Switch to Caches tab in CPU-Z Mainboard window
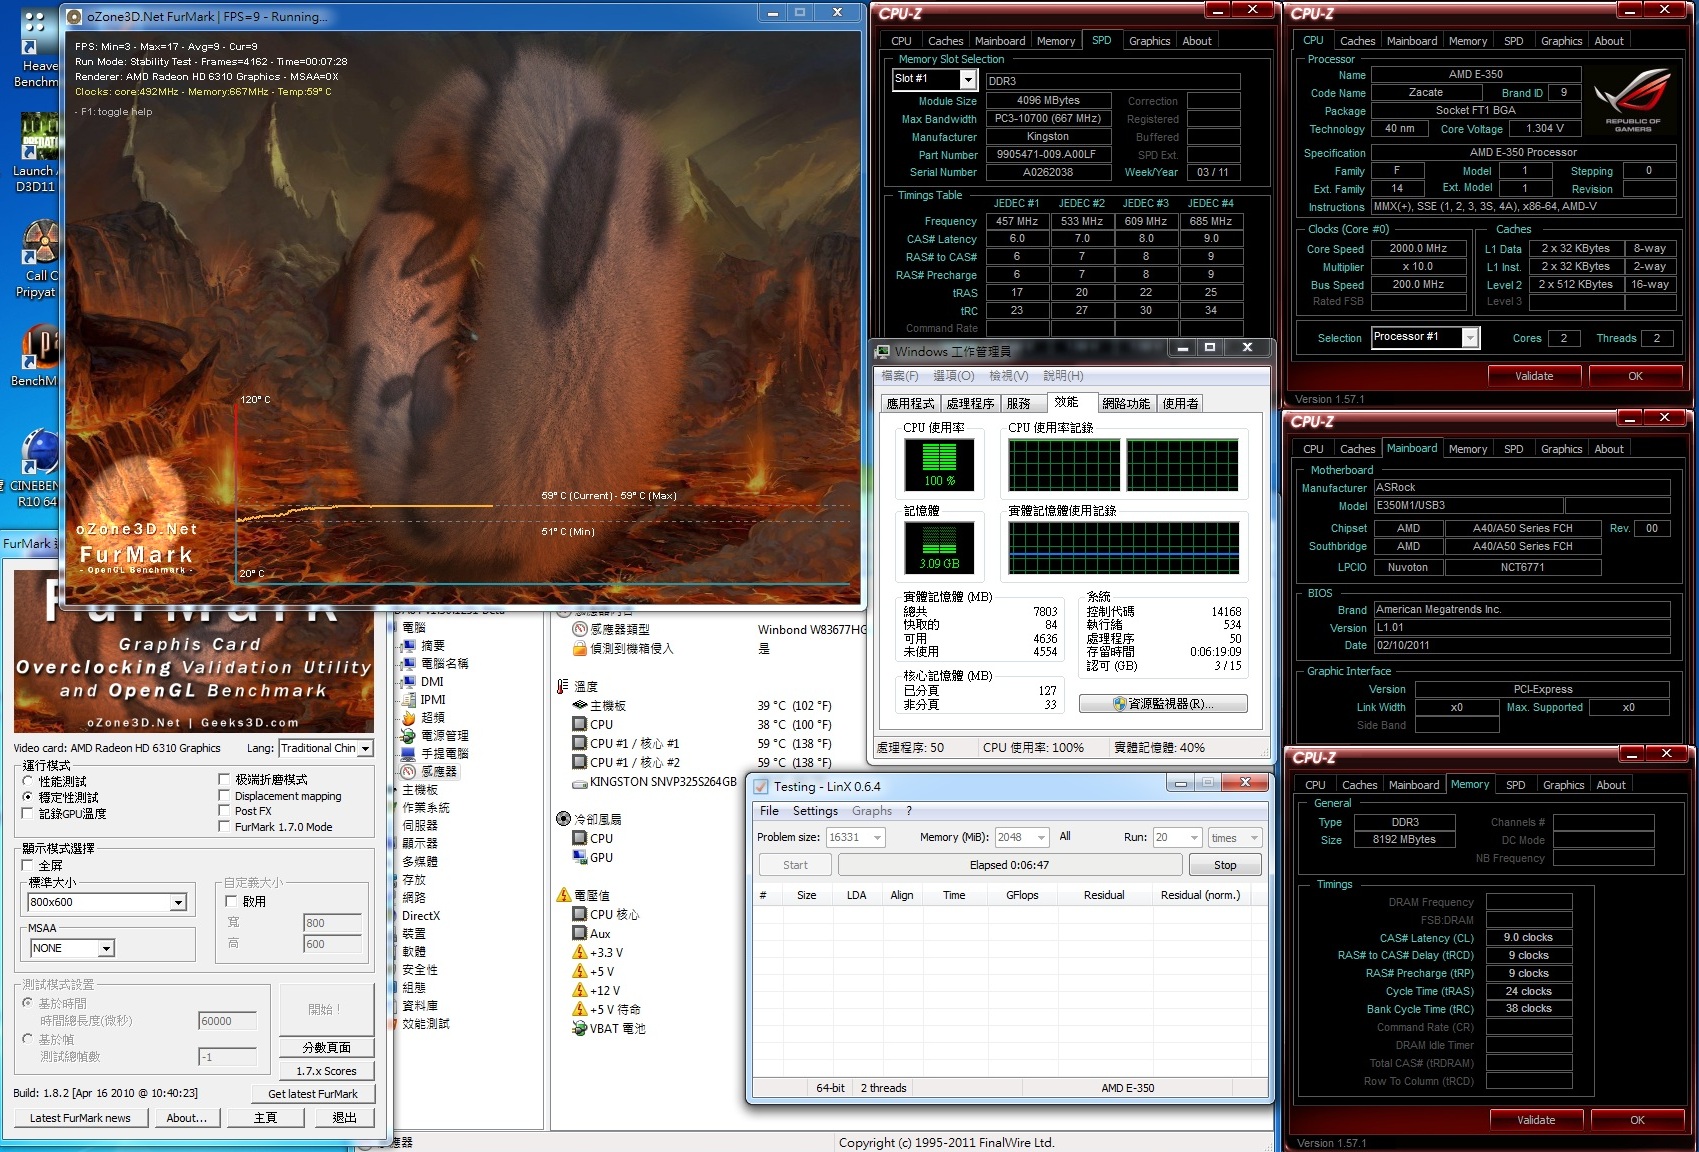 1357,449
